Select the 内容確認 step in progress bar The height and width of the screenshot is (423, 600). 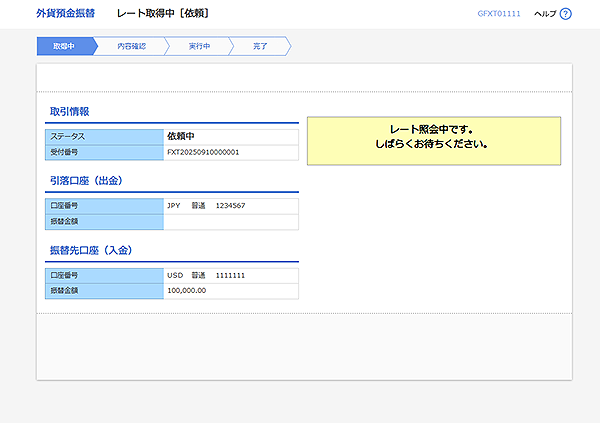point(131,46)
